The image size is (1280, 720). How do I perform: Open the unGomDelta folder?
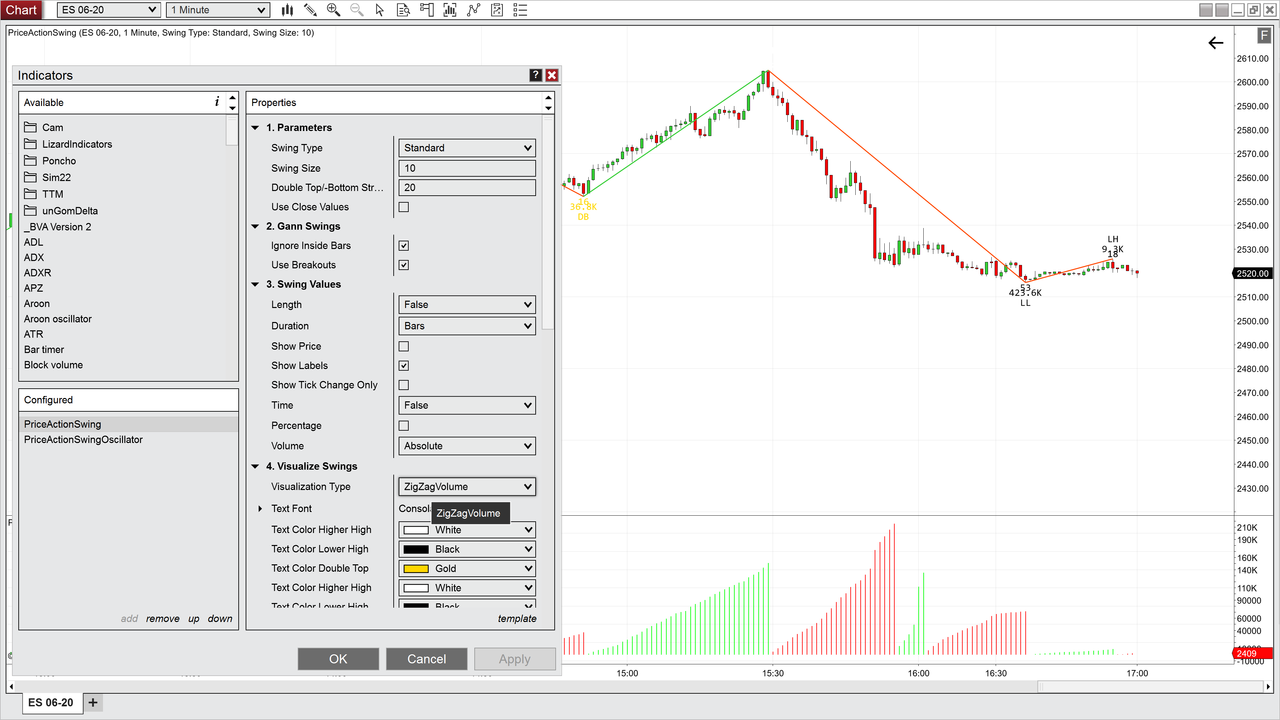70,211
